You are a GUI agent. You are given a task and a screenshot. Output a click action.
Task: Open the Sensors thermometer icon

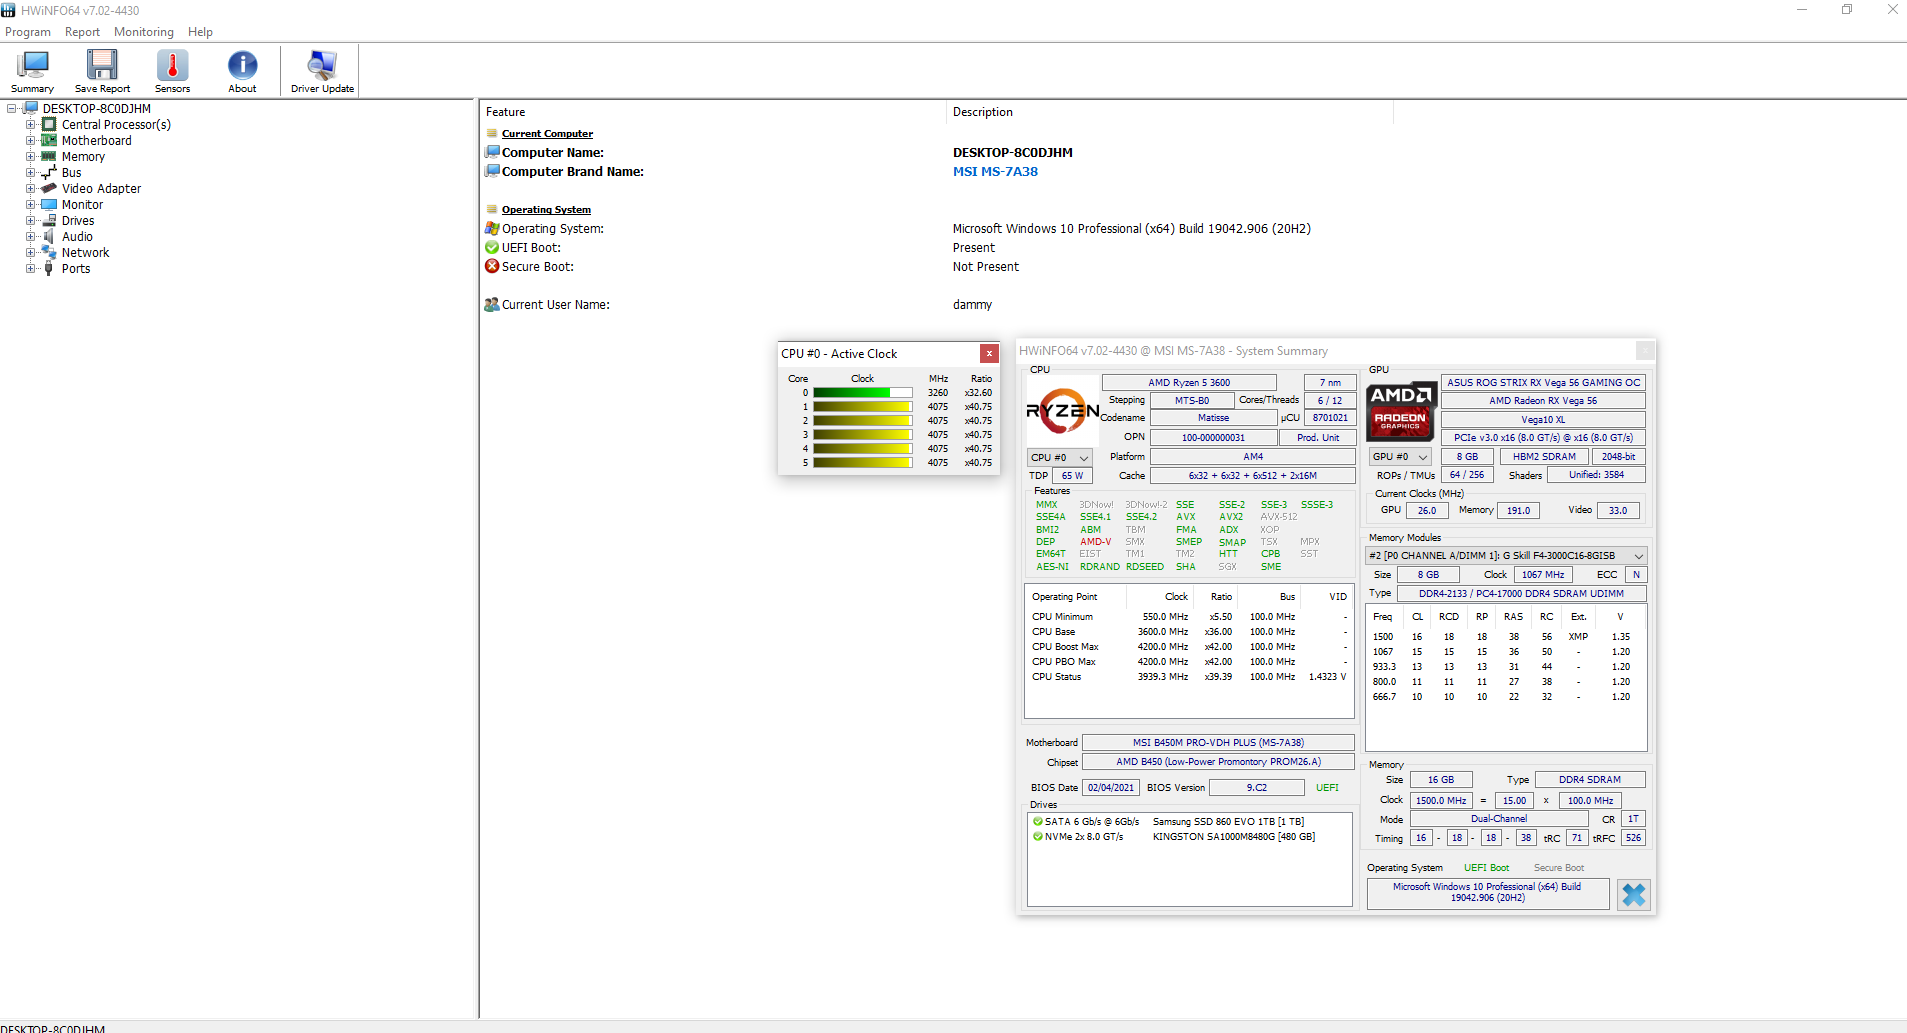coord(172,65)
